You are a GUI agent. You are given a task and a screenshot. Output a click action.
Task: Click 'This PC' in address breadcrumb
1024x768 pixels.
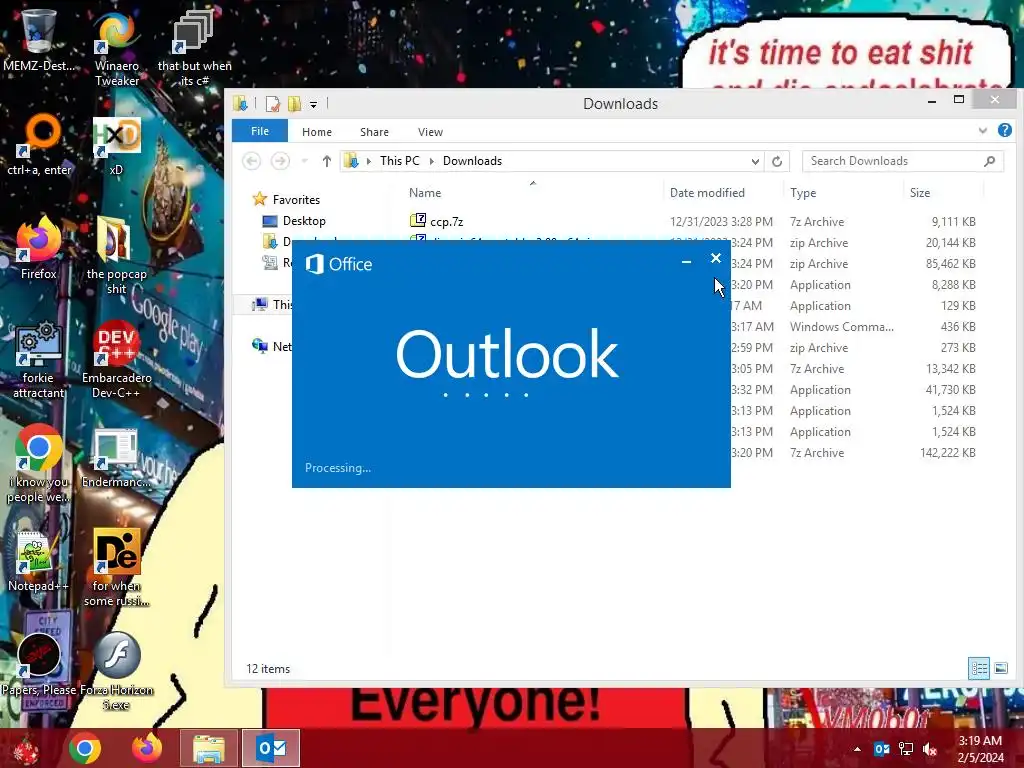[400, 161]
